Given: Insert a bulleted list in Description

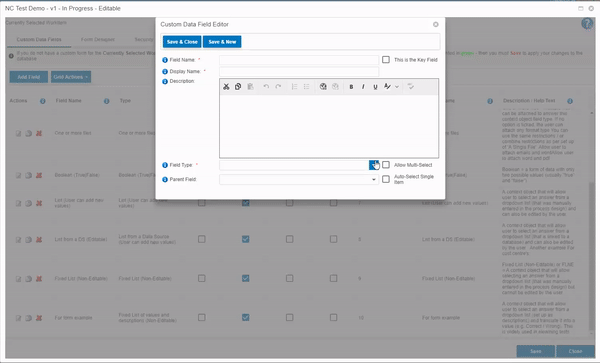Looking at the screenshot, I should (307, 87).
